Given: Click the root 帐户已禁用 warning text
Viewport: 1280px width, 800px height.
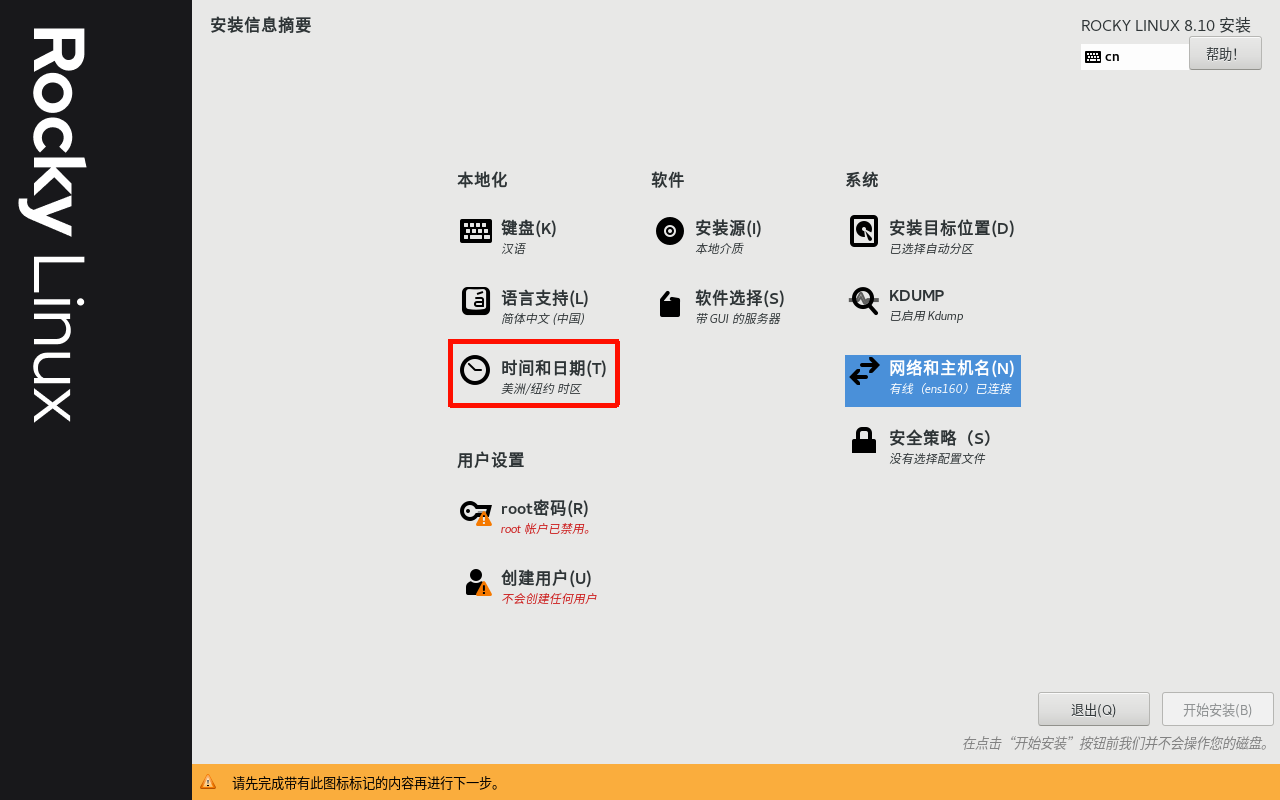Looking at the screenshot, I should click(547, 529).
